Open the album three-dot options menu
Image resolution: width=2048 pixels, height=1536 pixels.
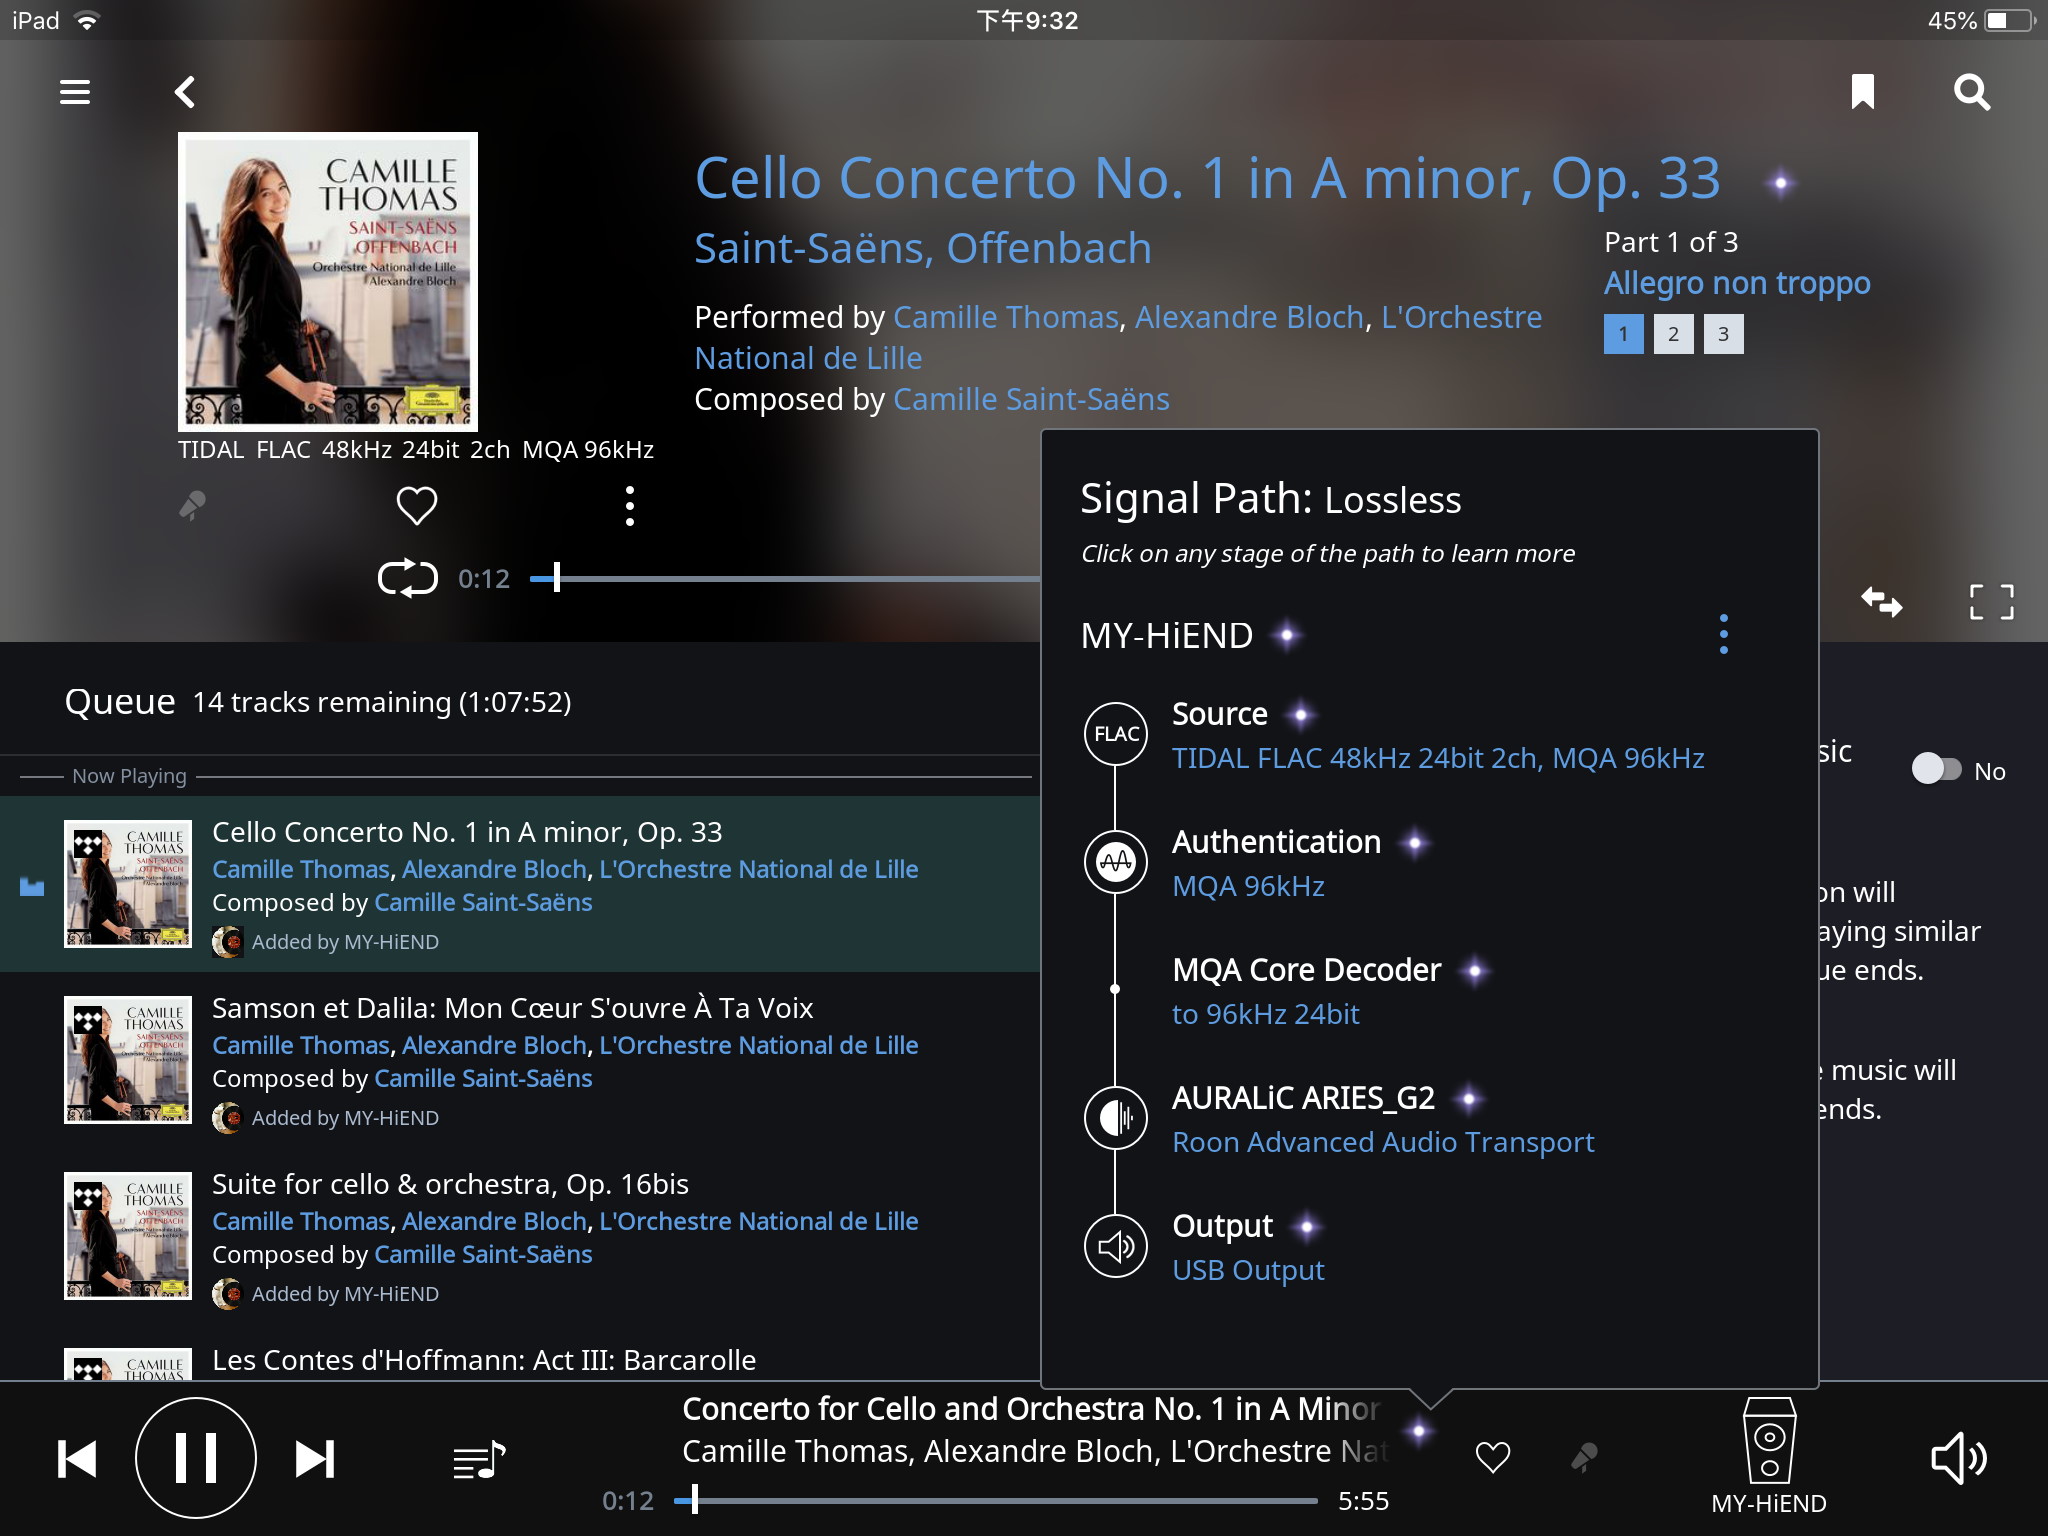tap(629, 506)
